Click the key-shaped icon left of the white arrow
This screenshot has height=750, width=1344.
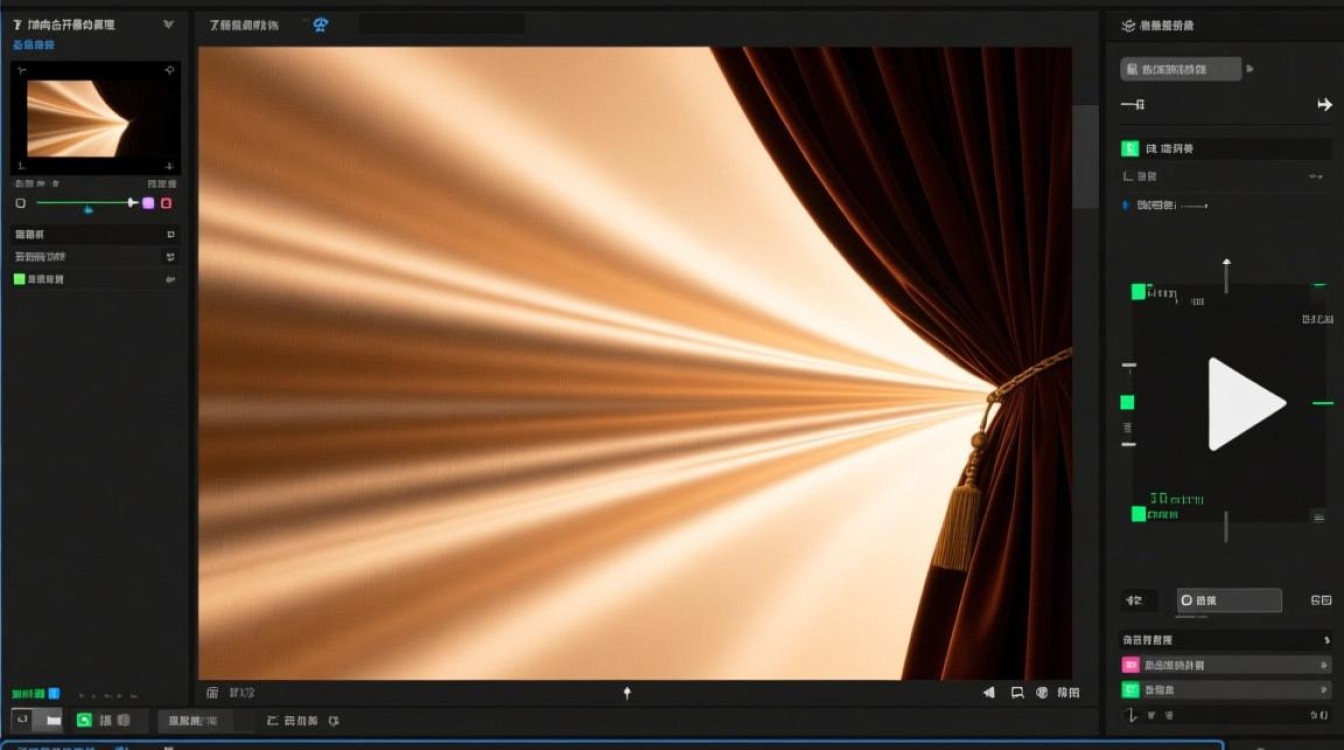coord(1132,105)
